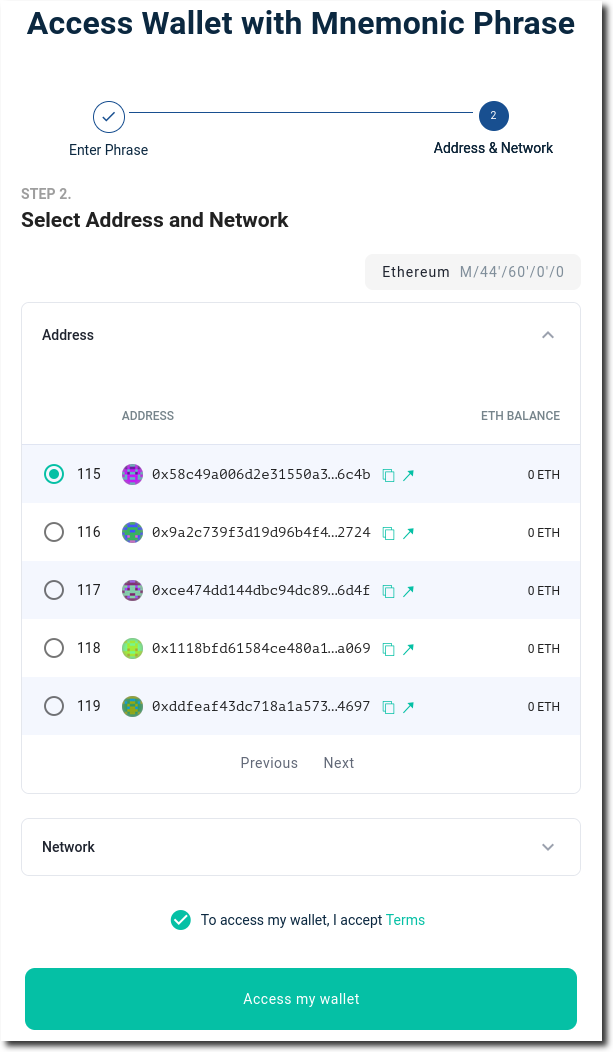Select the radio button for address 116
Viewport: 613px width, 1052px height.
[x=54, y=532]
